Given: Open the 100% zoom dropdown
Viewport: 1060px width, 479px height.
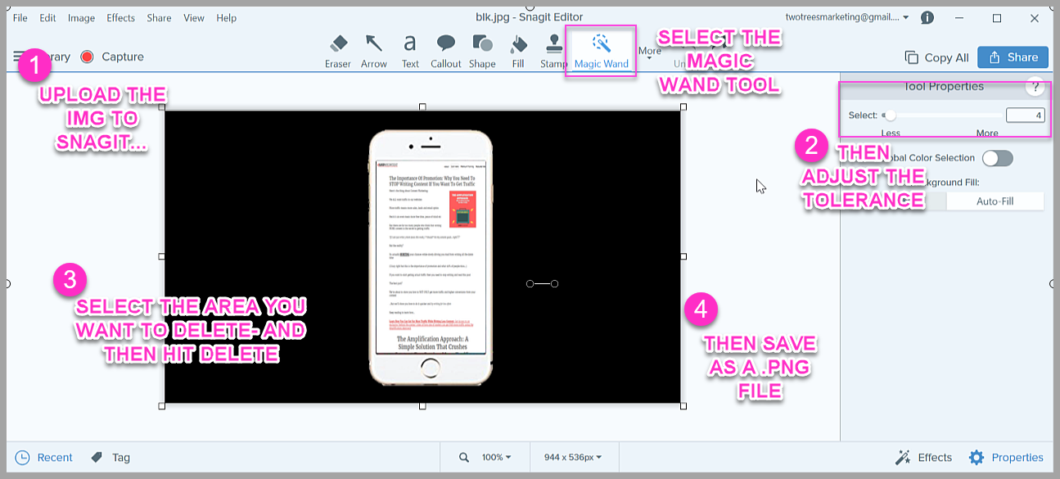Looking at the screenshot, I should (496, 457).
